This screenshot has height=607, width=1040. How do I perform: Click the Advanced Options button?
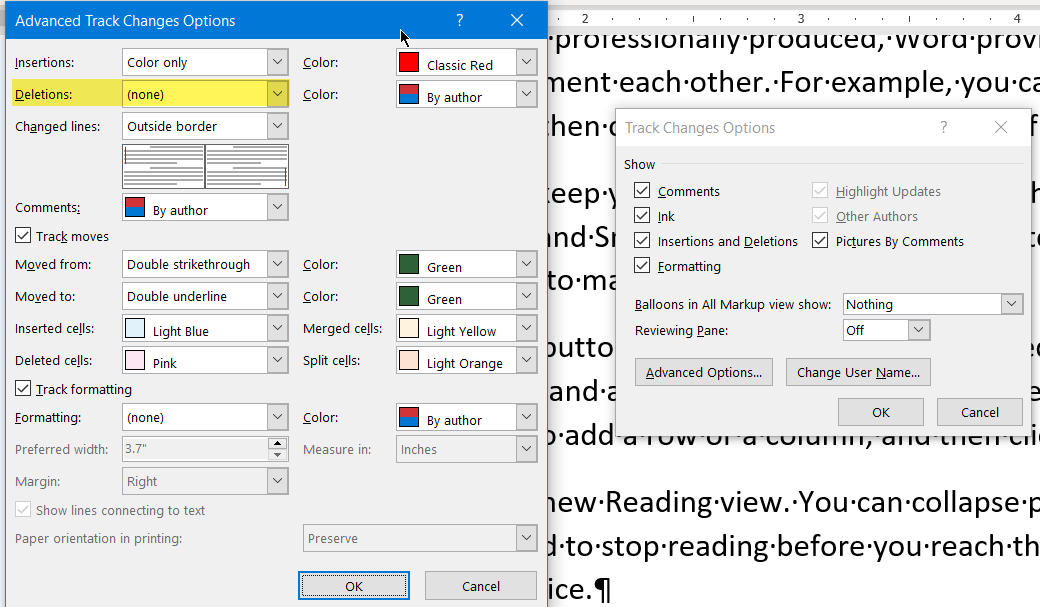click(x=704, y=372)
